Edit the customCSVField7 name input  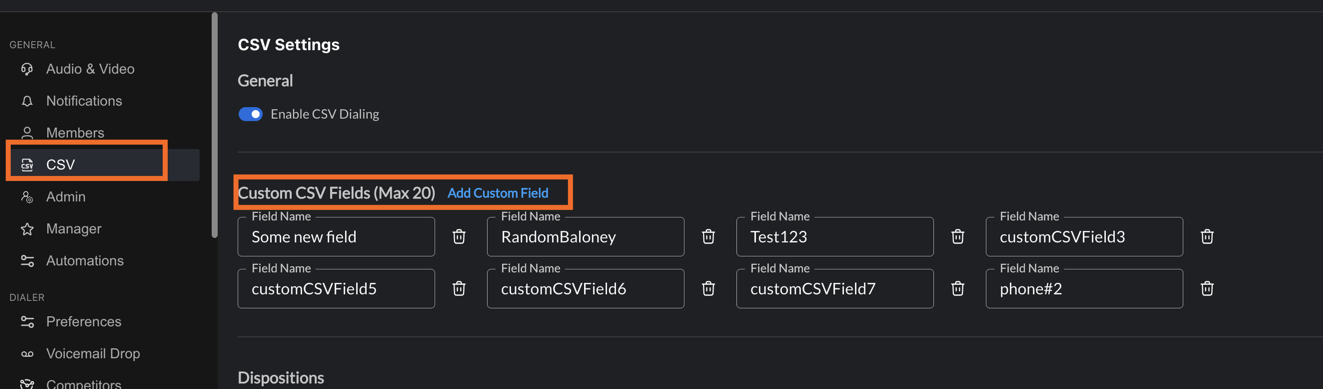(x=835, y=289)
